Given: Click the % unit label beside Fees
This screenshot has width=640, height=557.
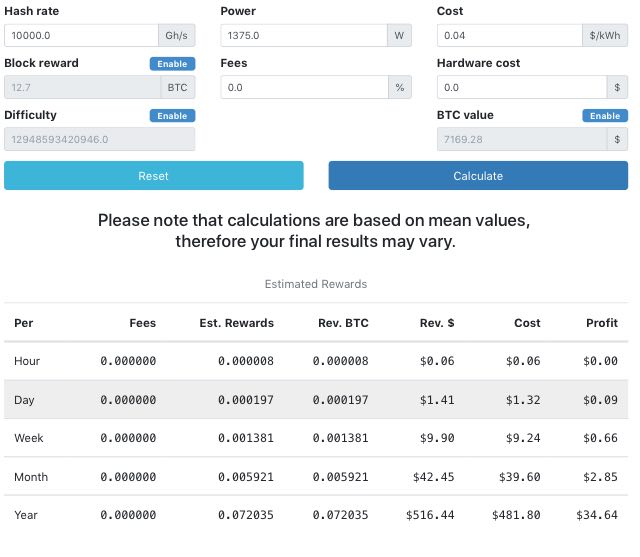Looking at the screenshot, I should pyautogui.click(x=400, y=87).
